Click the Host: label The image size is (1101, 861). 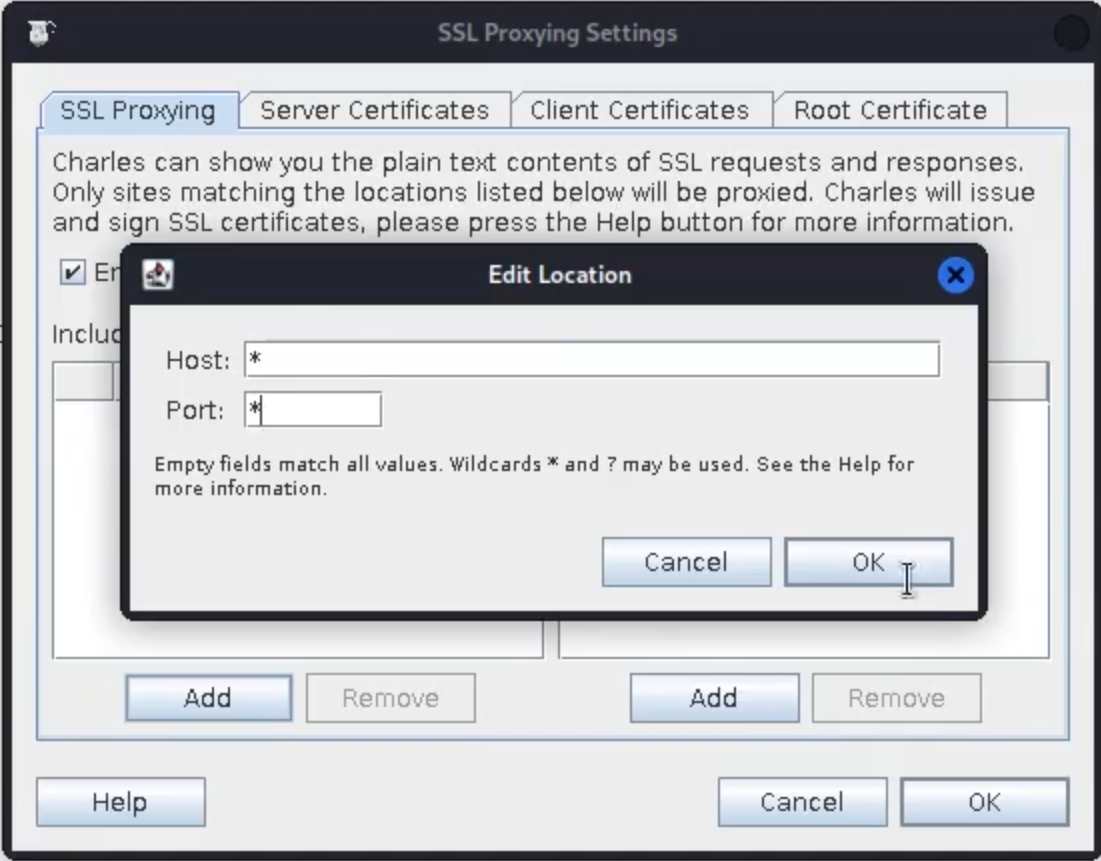click(x=198, y=360)
